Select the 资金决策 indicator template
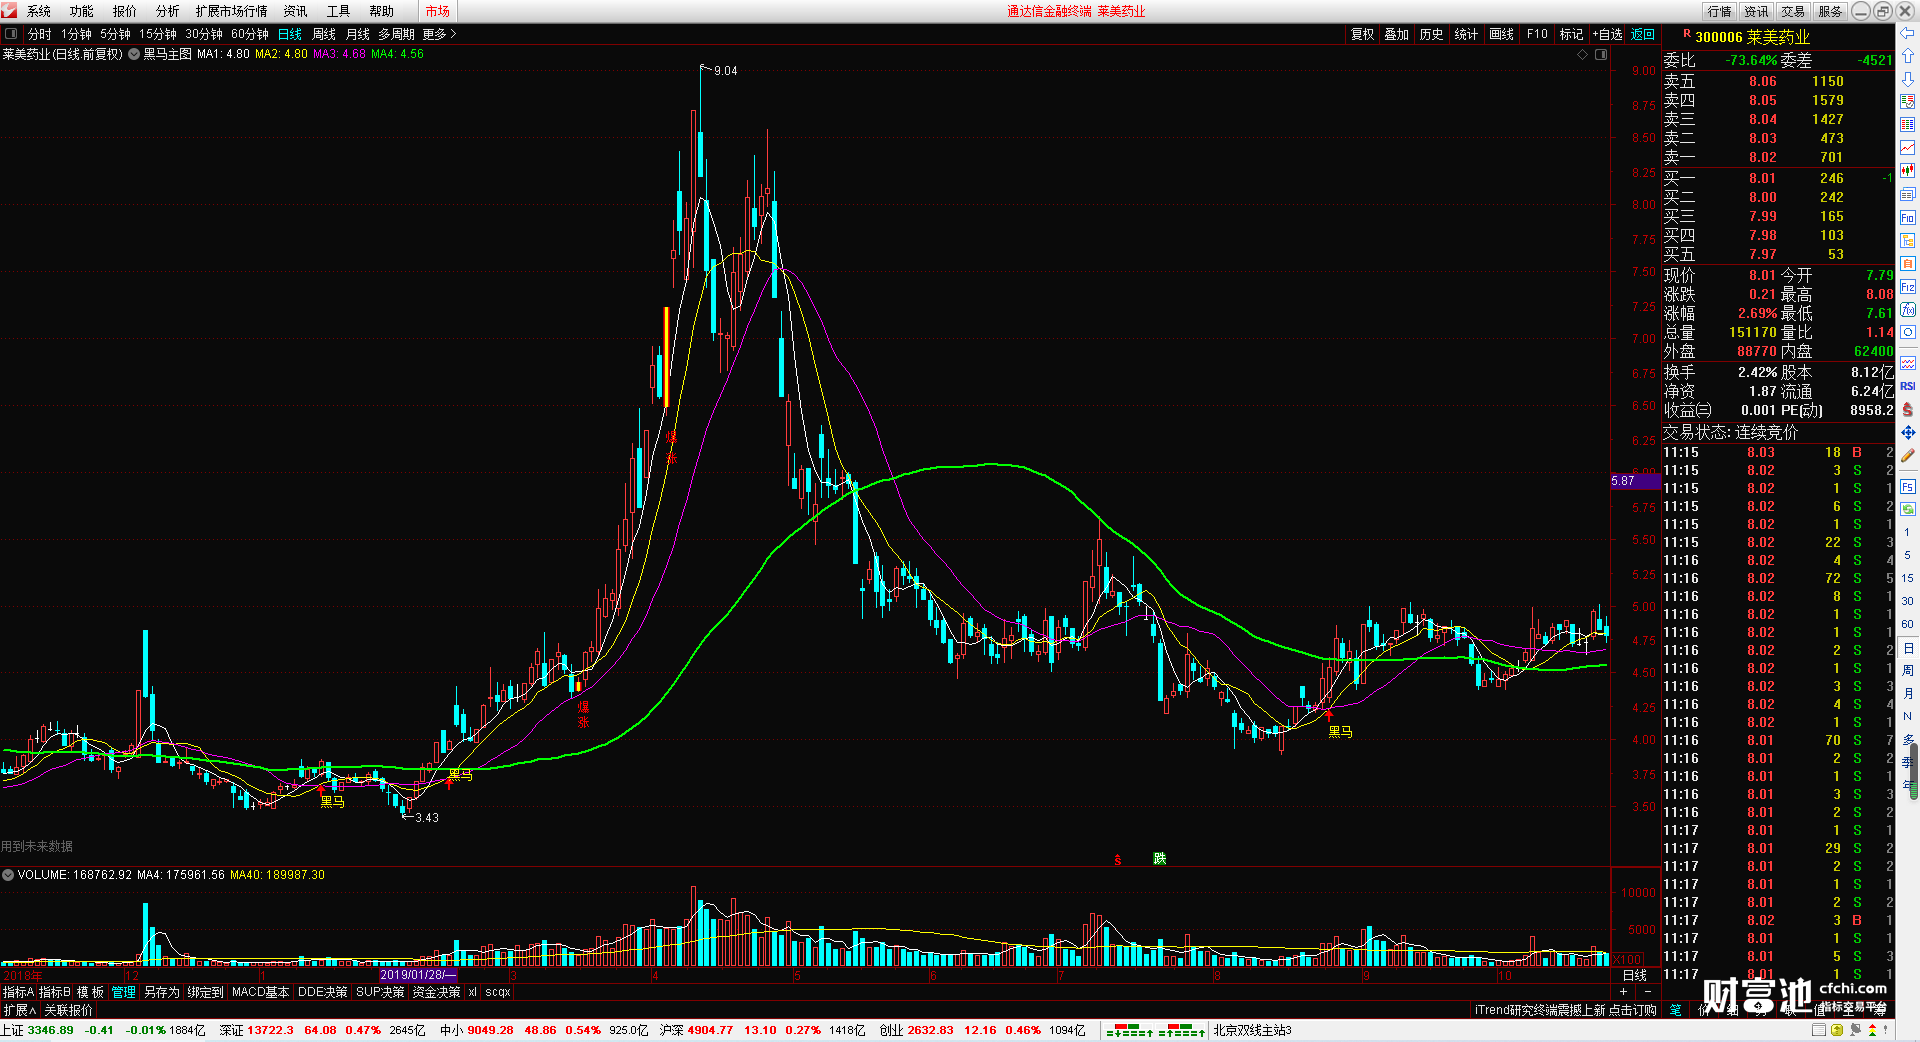Viewport: 1920px width, 1042px height. click(436, 992)
